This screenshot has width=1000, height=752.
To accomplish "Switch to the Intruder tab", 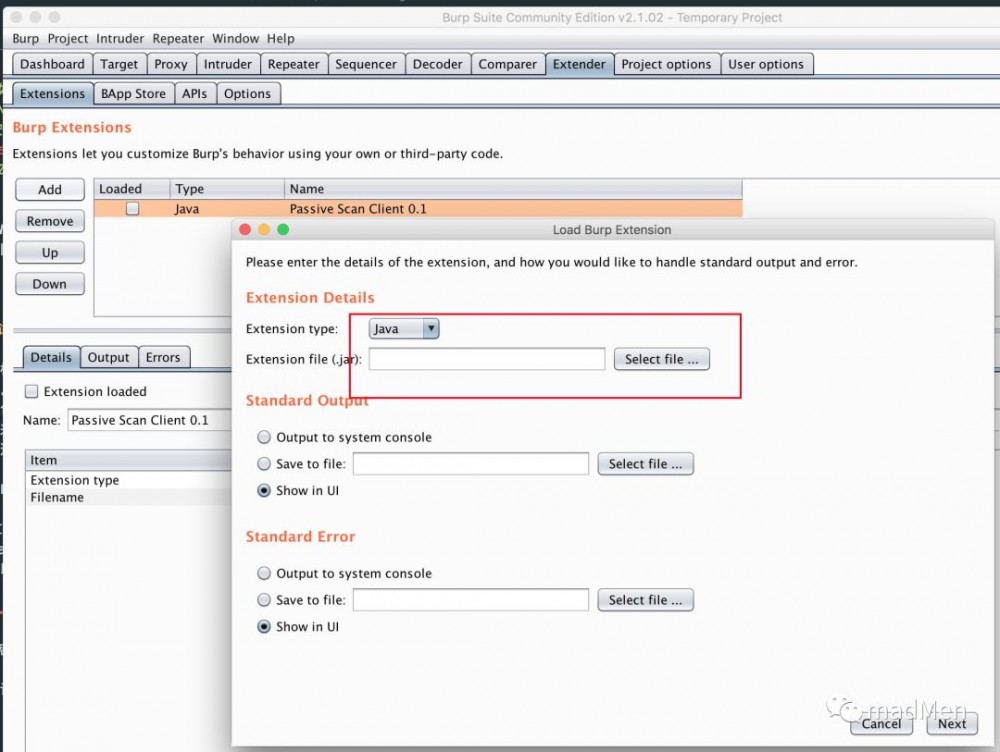I will (x=228, y=64).
